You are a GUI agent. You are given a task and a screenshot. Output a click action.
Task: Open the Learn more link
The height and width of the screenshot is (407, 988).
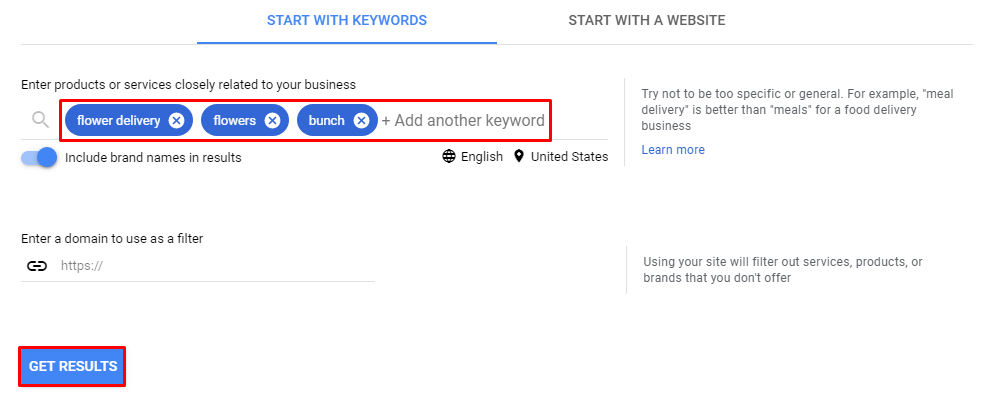coord(673,149)
